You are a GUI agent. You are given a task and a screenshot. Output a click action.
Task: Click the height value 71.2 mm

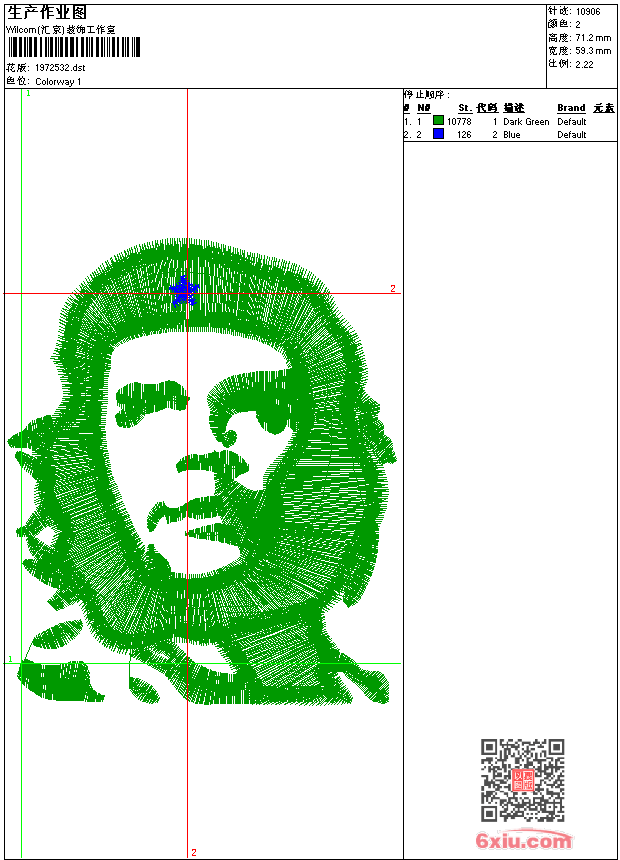(593, 38)
